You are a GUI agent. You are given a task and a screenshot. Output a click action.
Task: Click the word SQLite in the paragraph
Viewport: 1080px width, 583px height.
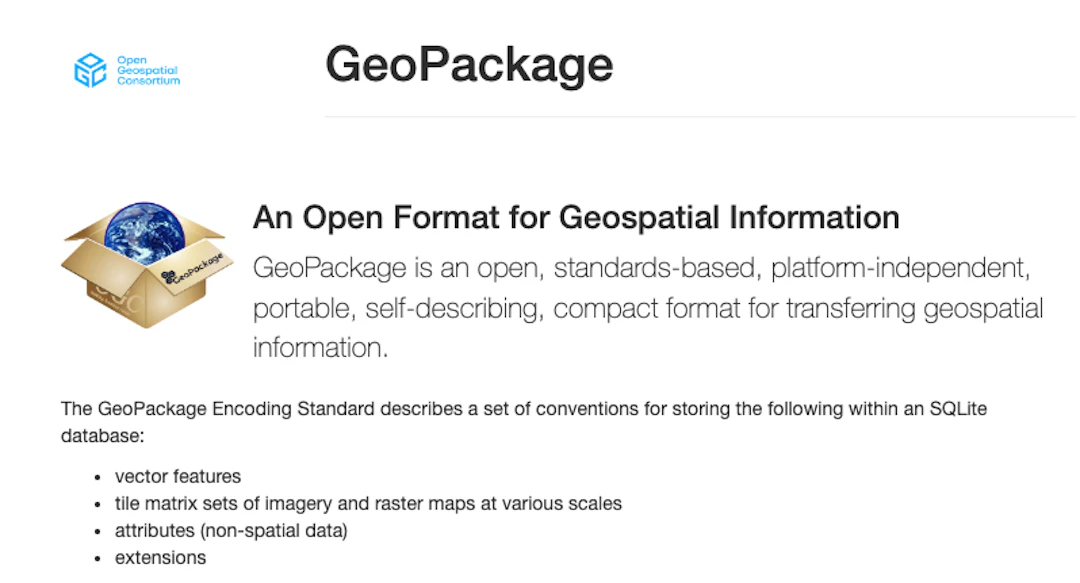tap(958, 409)
